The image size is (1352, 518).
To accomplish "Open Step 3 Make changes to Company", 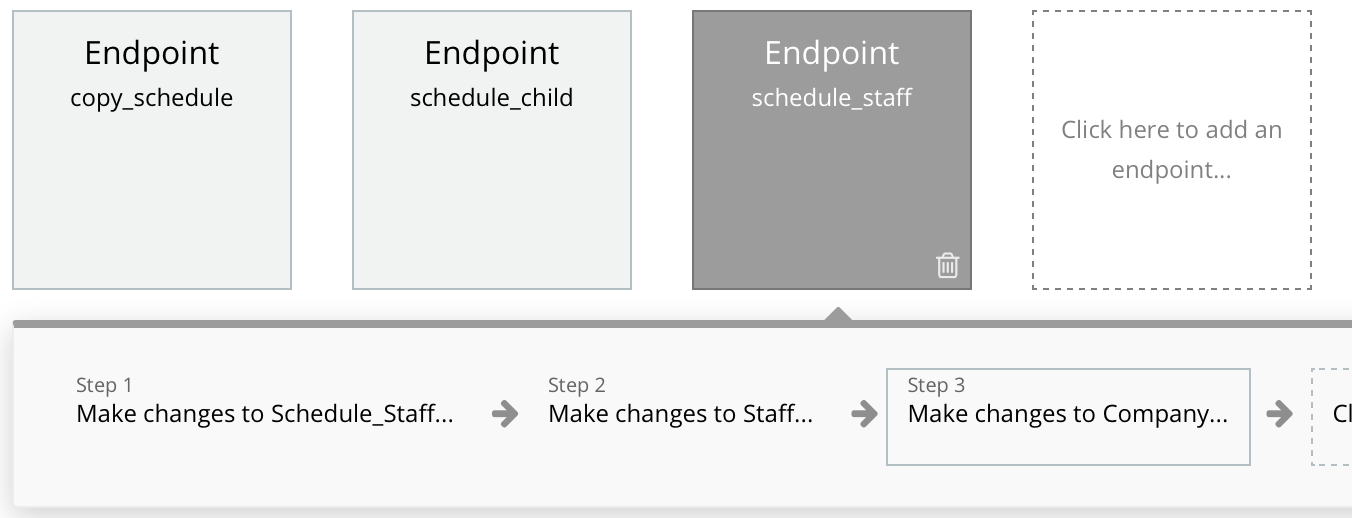I will pos(1068,417).
